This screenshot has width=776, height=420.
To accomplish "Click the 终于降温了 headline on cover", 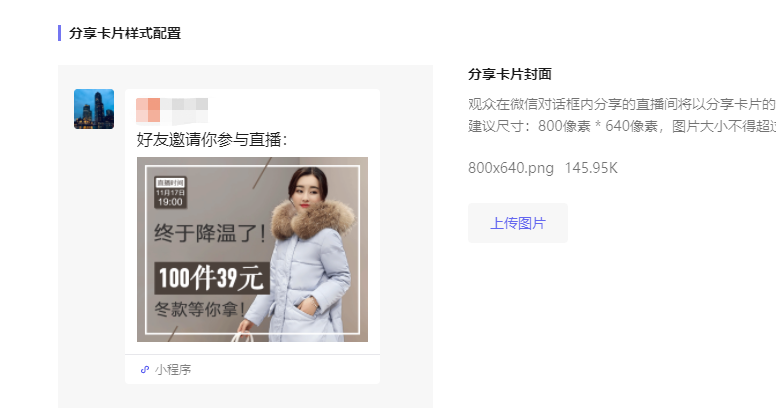I will coord(210,233).
